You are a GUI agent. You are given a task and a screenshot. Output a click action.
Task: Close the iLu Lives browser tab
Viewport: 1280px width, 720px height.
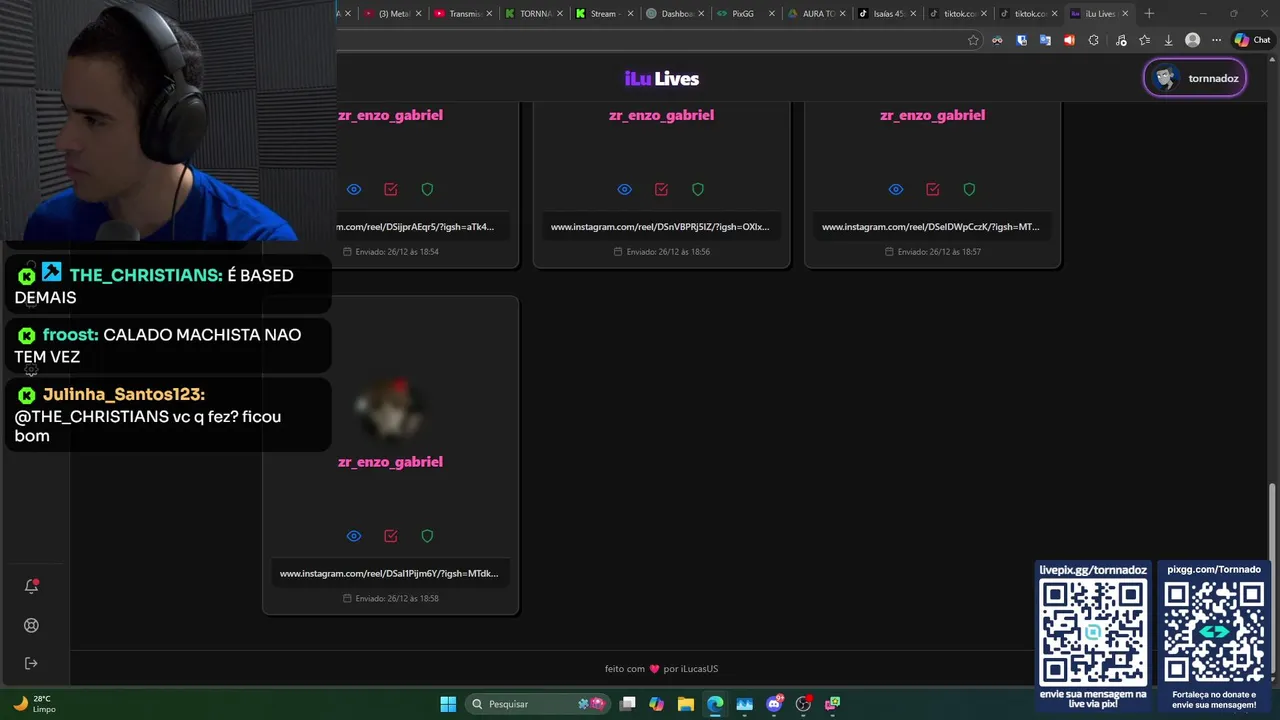coord(1125,14)
